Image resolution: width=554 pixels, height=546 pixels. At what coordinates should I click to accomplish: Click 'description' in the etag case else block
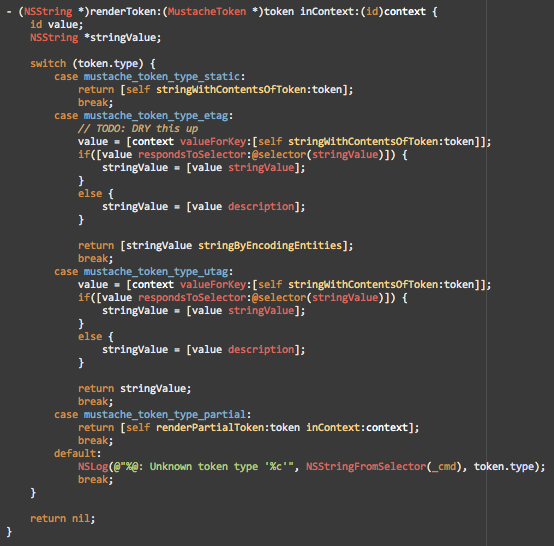[261, 207]
